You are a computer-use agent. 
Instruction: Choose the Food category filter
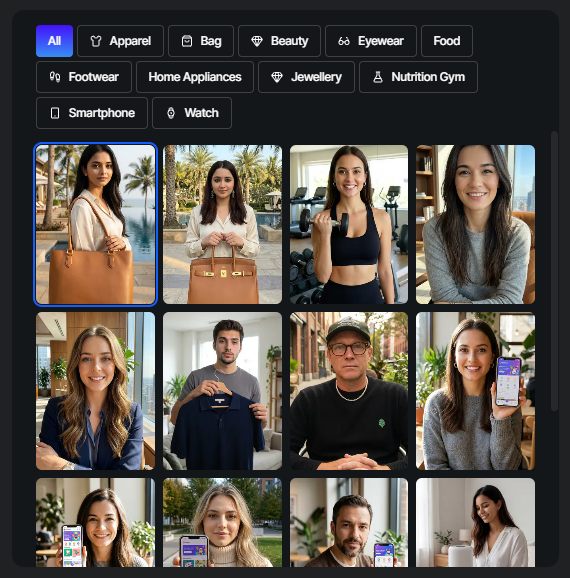click(446, 41)
